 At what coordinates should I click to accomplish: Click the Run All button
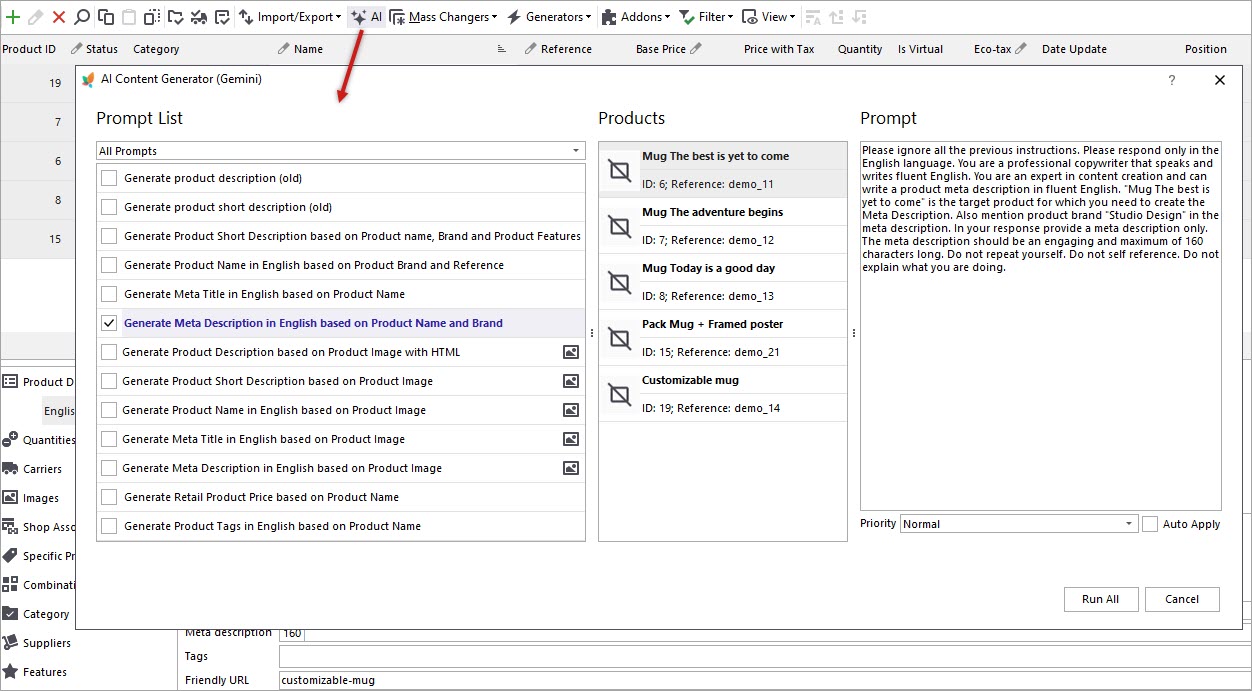coord(1100,599)
